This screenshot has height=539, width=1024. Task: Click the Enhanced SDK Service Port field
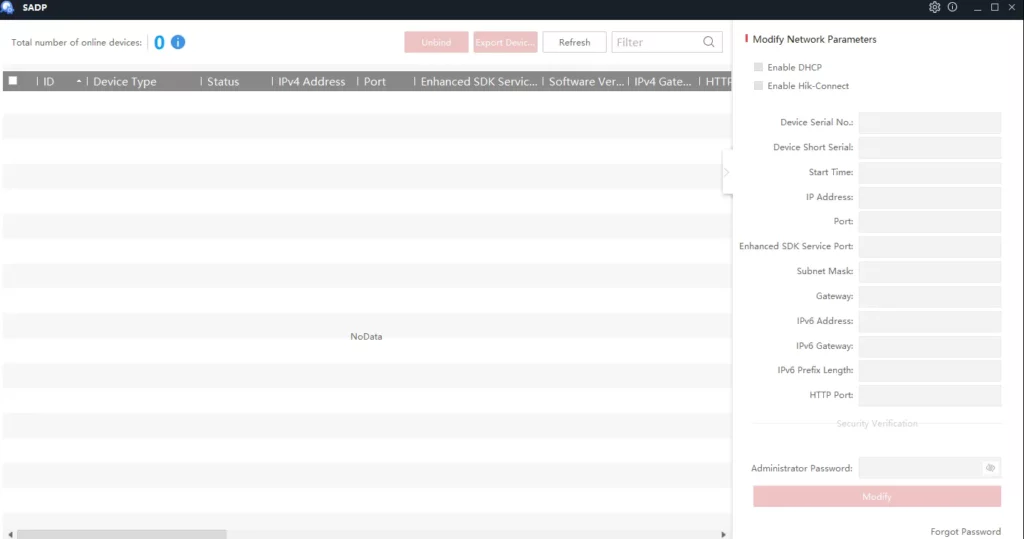(x=930, y=246)
